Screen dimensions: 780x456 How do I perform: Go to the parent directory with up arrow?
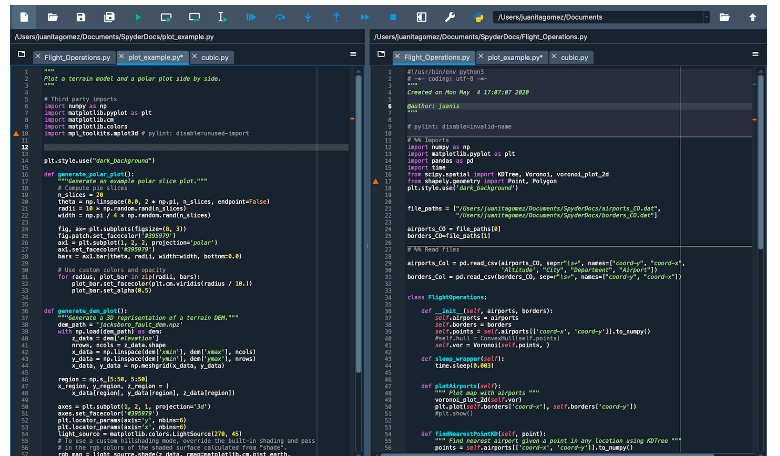point(752,17)
